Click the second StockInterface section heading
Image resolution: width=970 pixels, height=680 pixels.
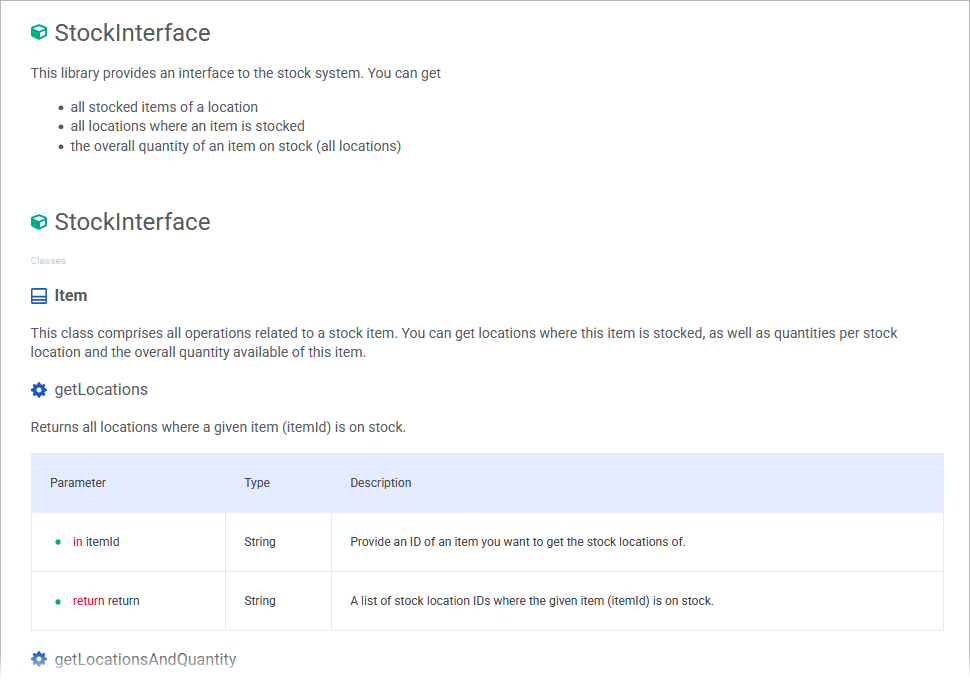pyautogui.click(x=132, y=222)
